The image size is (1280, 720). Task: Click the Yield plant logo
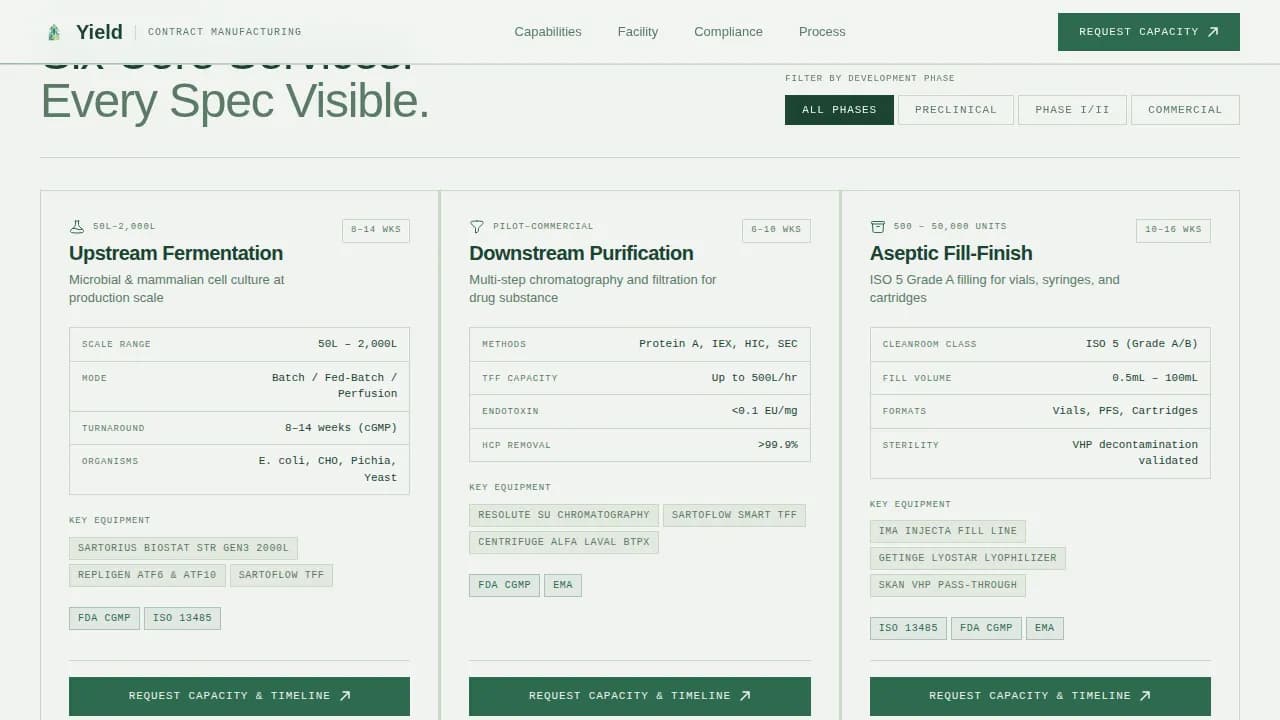click(x=53, y=31)
